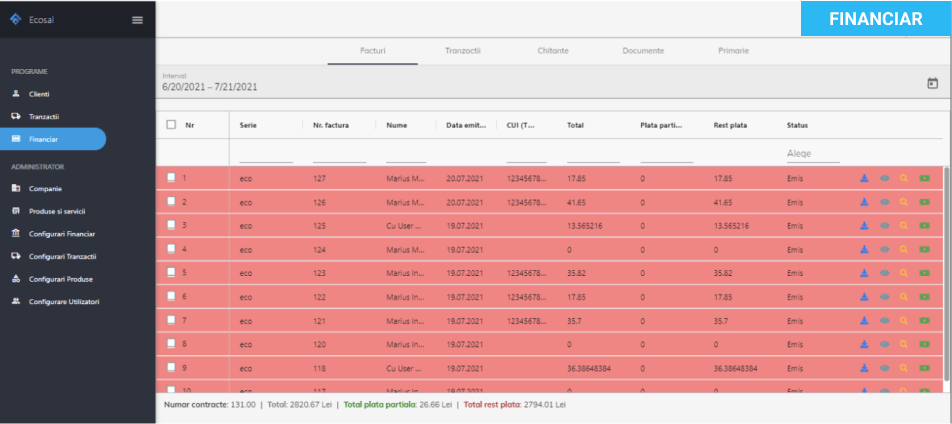Switch to the Chitante tab
The image size is (952, 424).
[x=552, y=50]
